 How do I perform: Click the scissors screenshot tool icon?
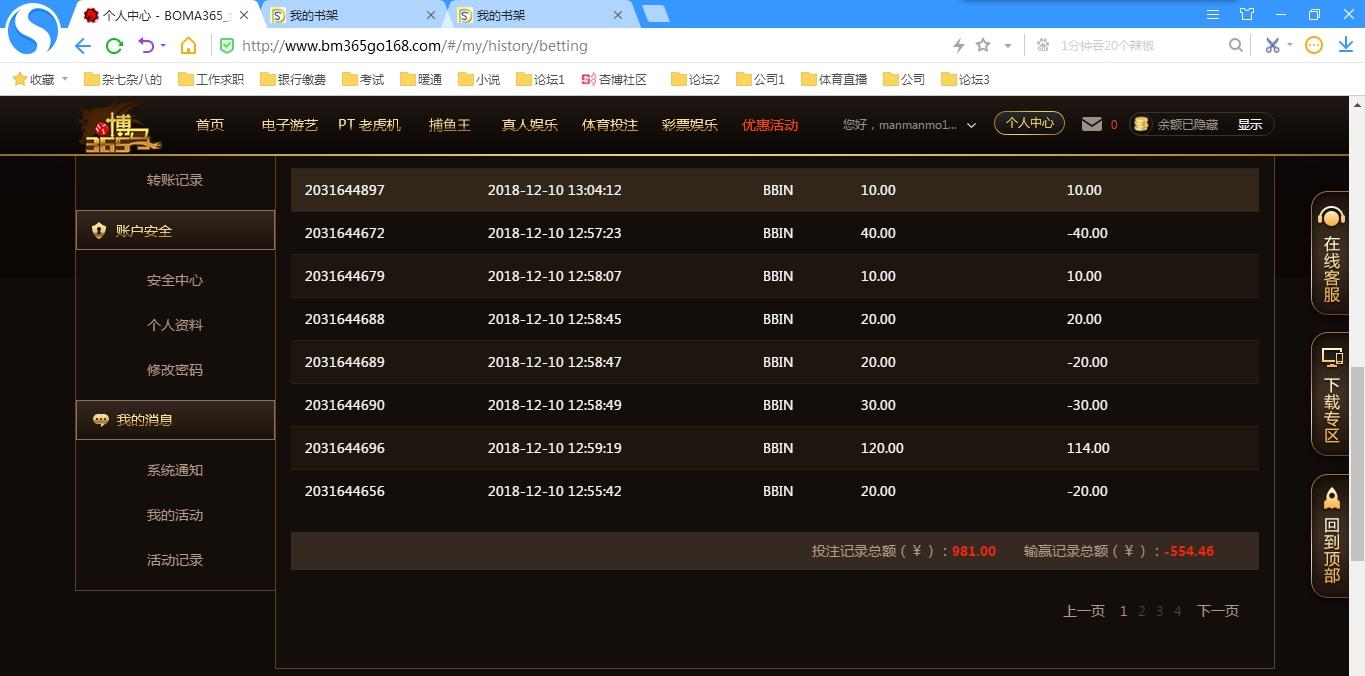click(x=1272, y=45)
